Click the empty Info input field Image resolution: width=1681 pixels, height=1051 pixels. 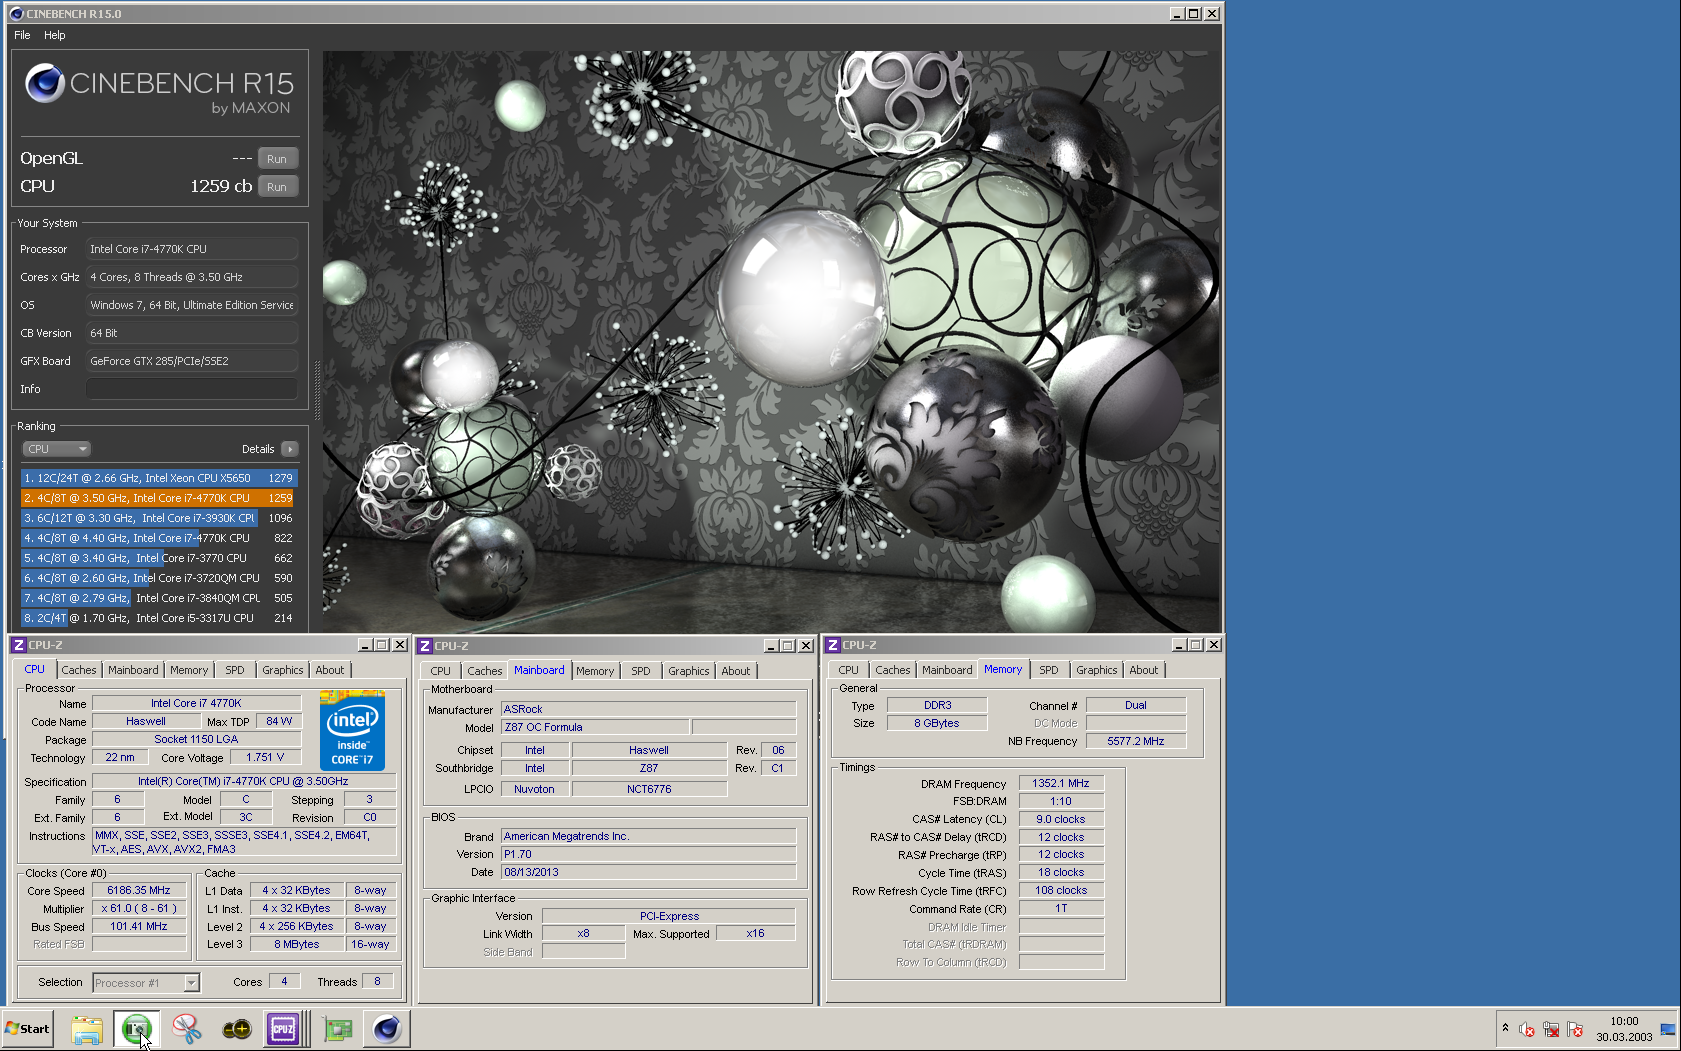point(192,389)
